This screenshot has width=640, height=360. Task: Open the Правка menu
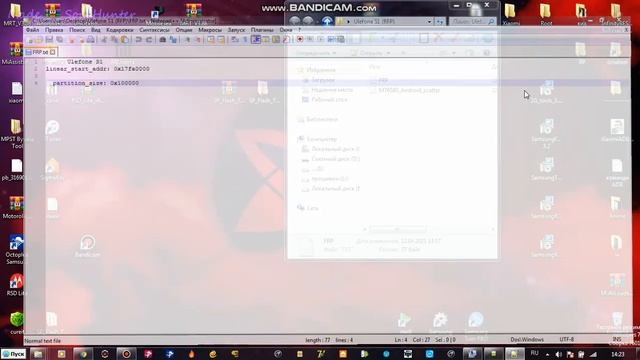[x=54, y=30]
